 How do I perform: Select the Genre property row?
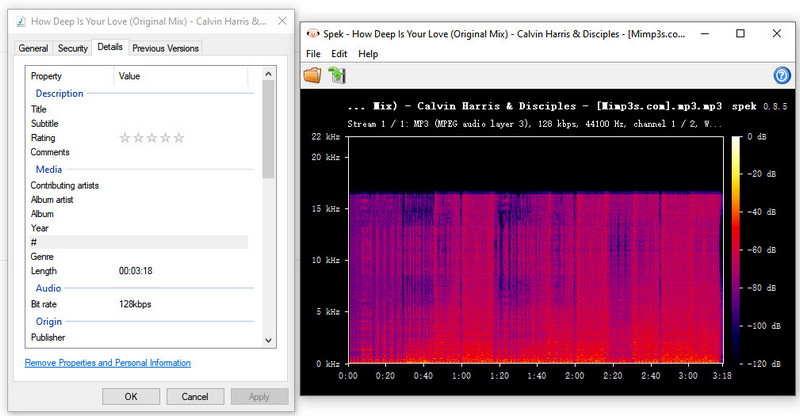pos(139,257)
